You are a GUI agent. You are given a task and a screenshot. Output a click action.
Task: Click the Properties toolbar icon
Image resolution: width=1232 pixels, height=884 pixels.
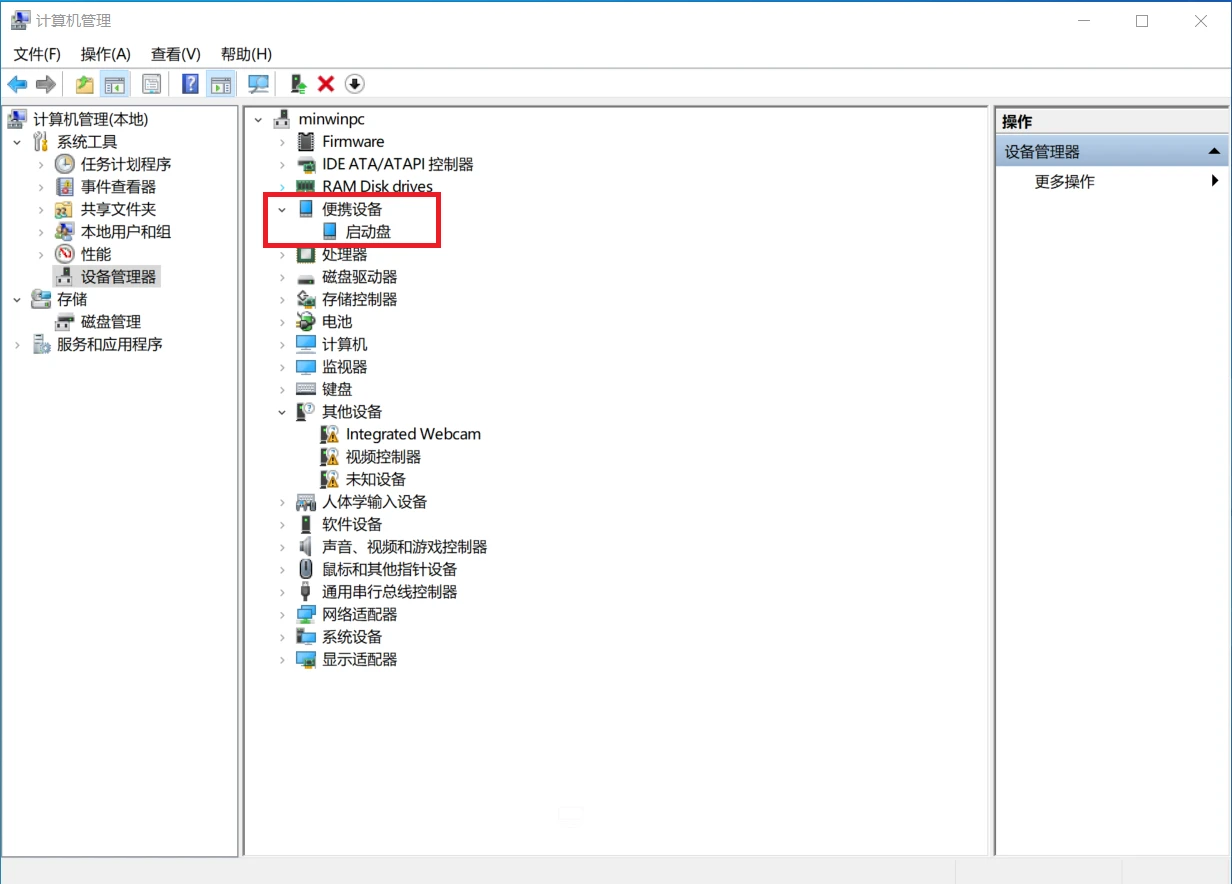tap(151, 84)
